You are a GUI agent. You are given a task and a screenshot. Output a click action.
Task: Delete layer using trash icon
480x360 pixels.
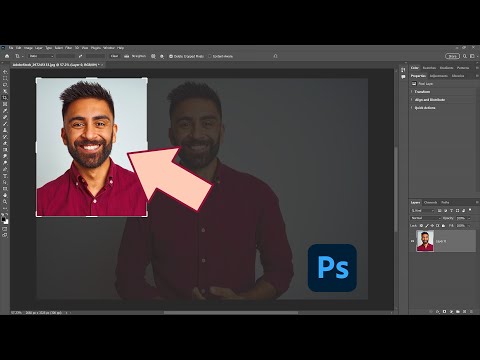(x=471, y=312)
